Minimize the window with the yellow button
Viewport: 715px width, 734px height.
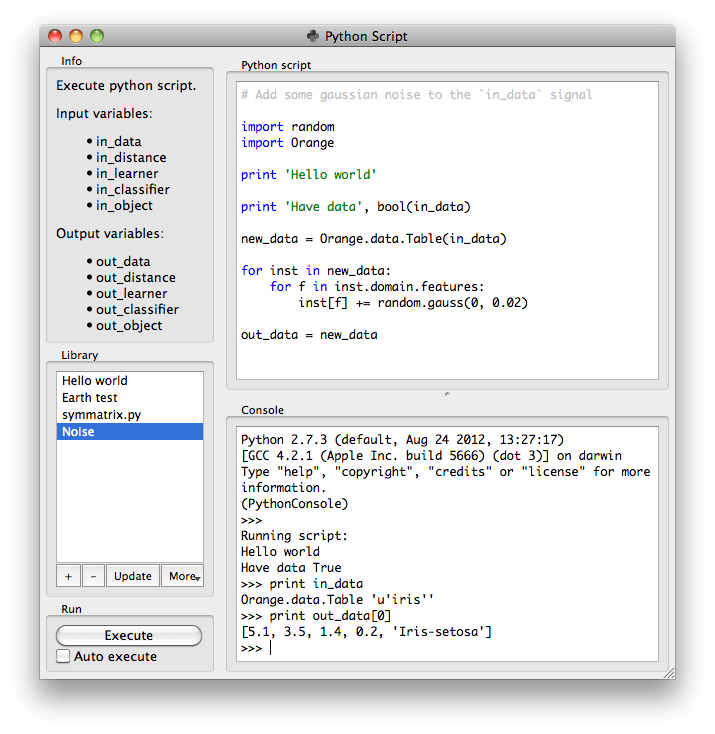(76, 36)
